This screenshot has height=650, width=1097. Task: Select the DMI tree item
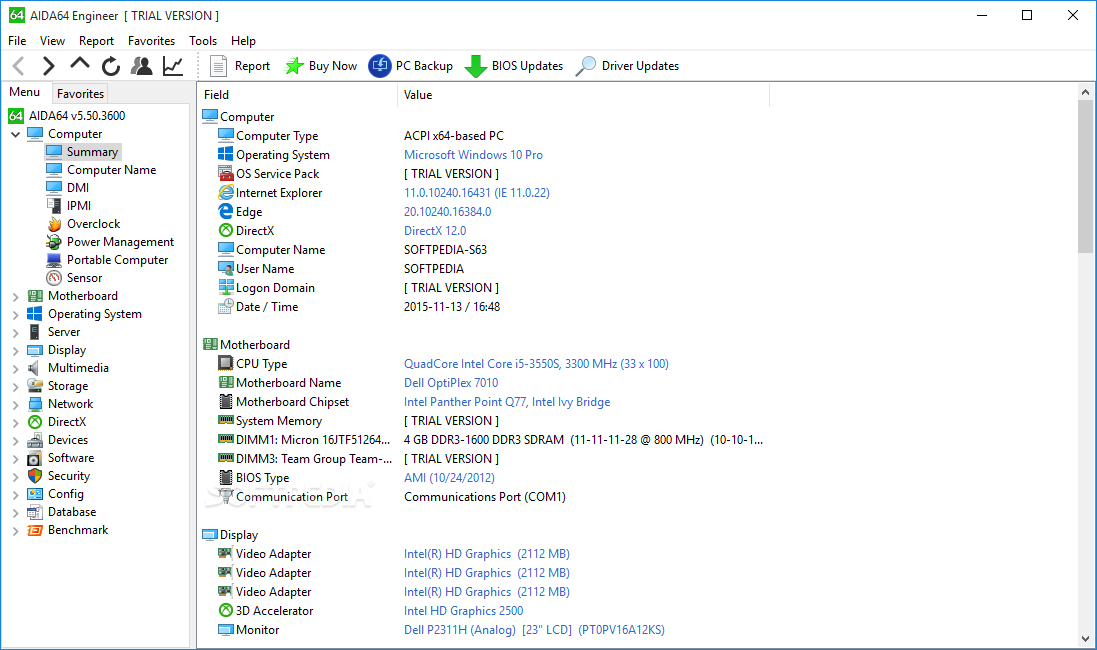(78, 188)
